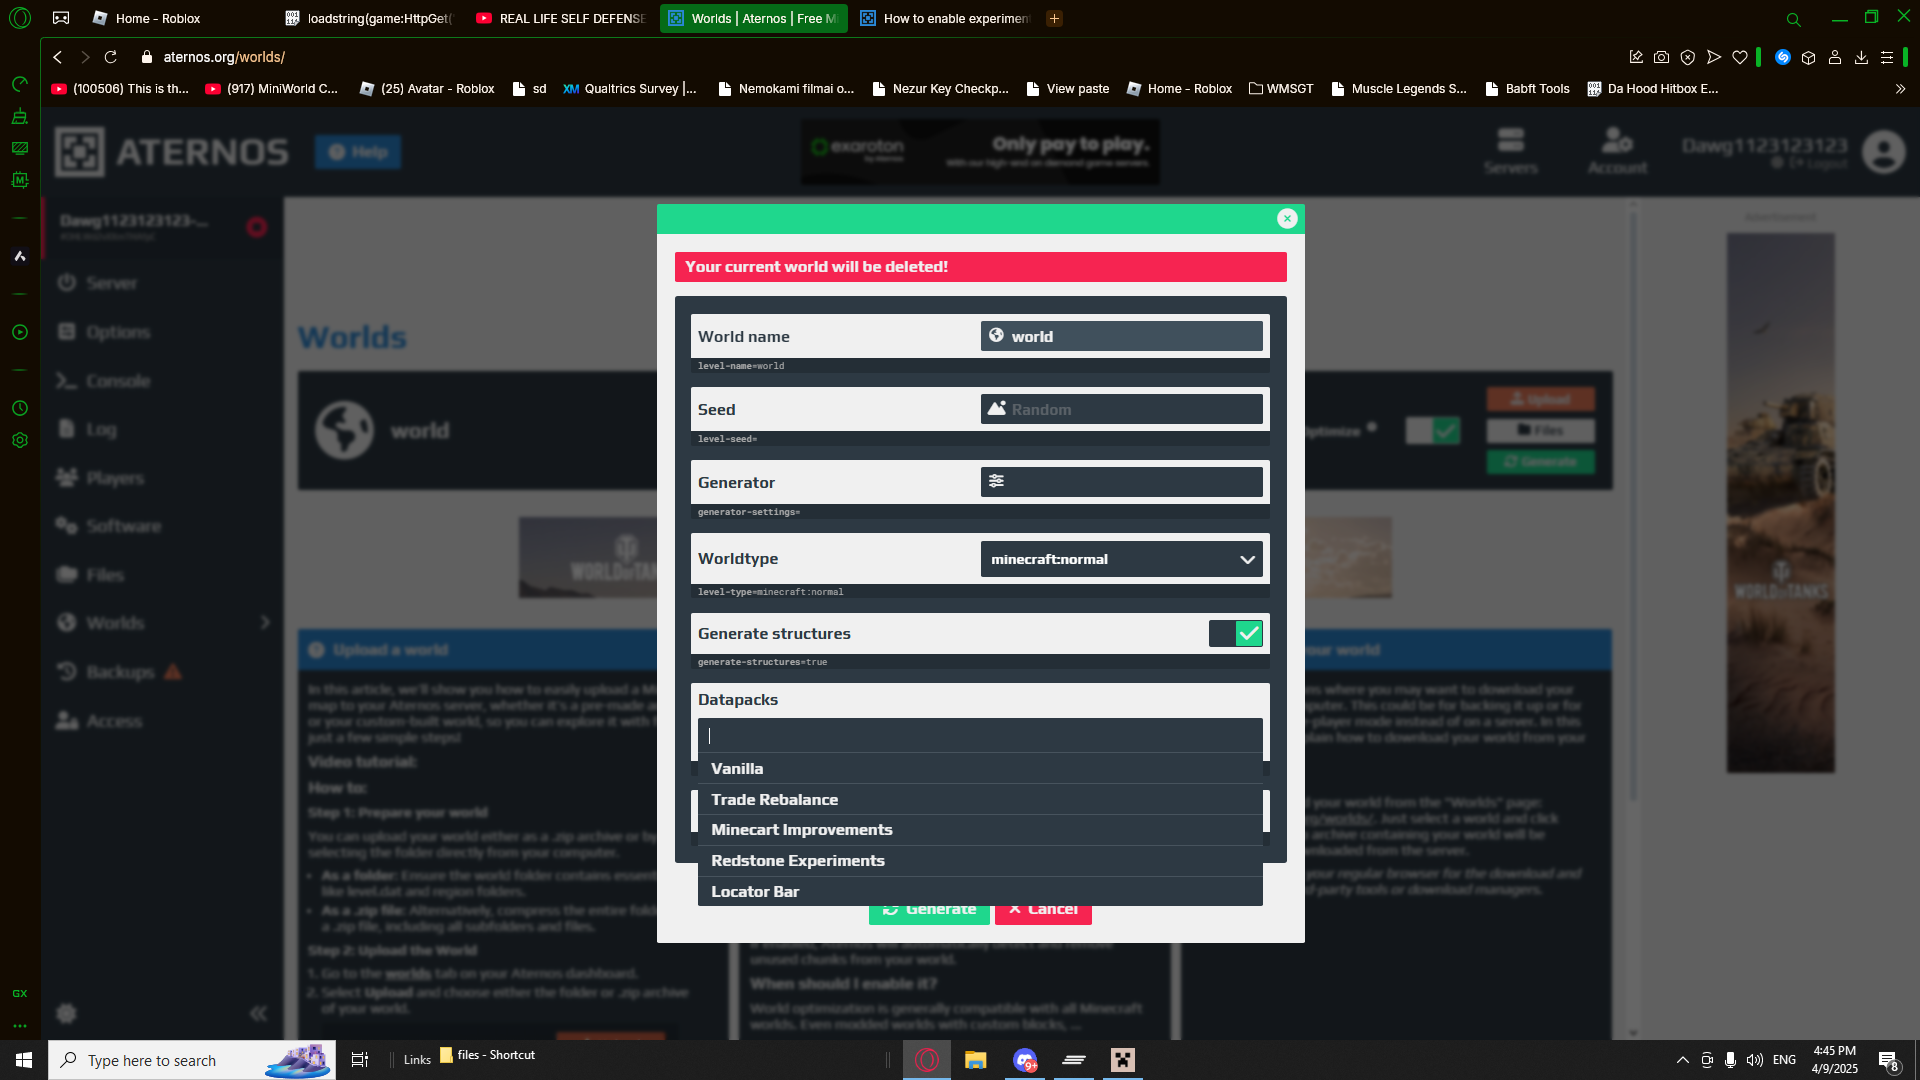Select the Locator Bar datapack option
The height and width of the screenshot is (1080, 1920).
coord(980,891)
